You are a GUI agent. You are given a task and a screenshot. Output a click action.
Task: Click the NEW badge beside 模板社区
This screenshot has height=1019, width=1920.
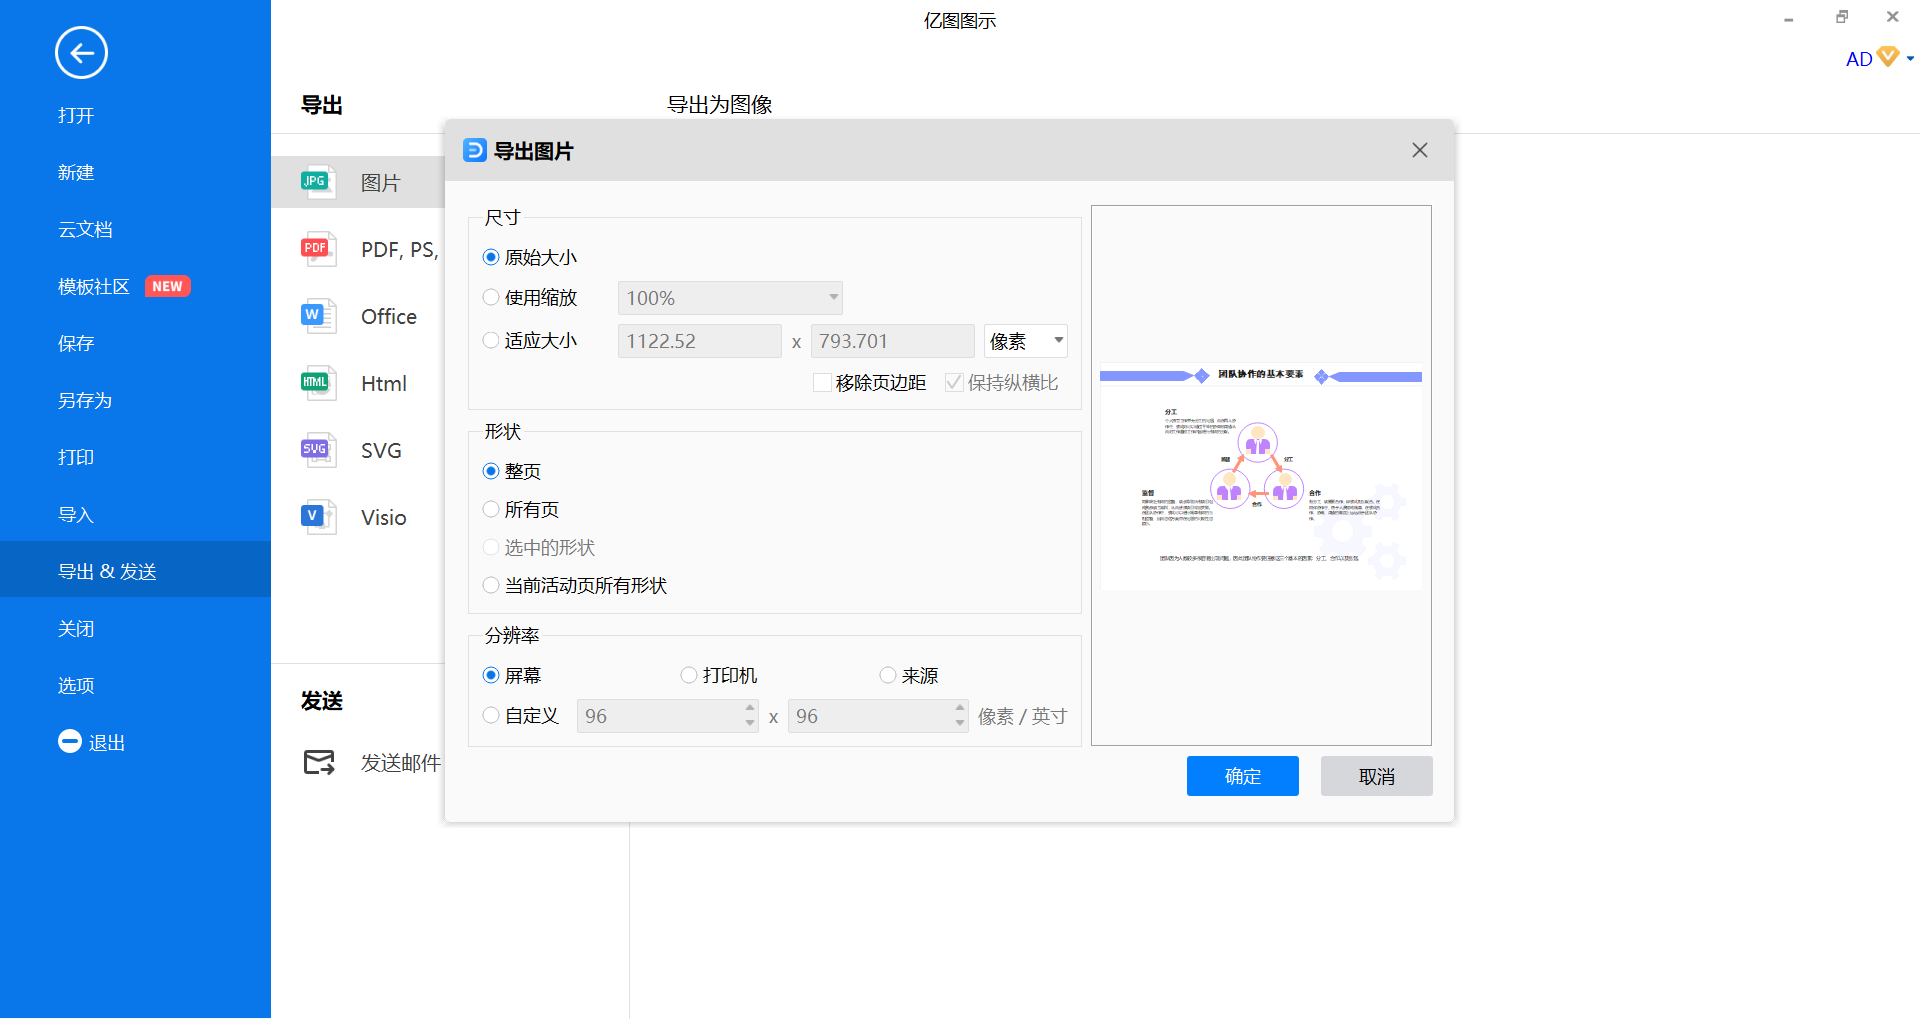click(x=167, y=287)
